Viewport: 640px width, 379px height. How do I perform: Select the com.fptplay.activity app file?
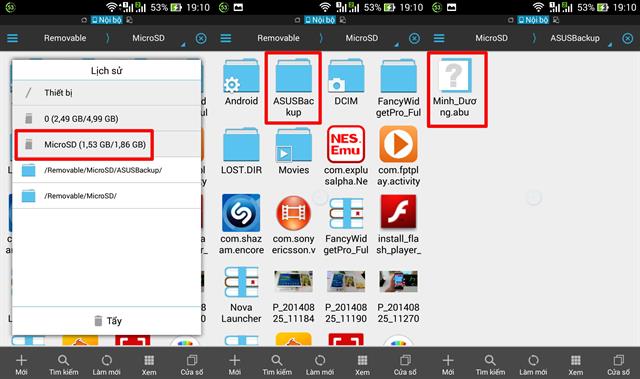(398, 156)
